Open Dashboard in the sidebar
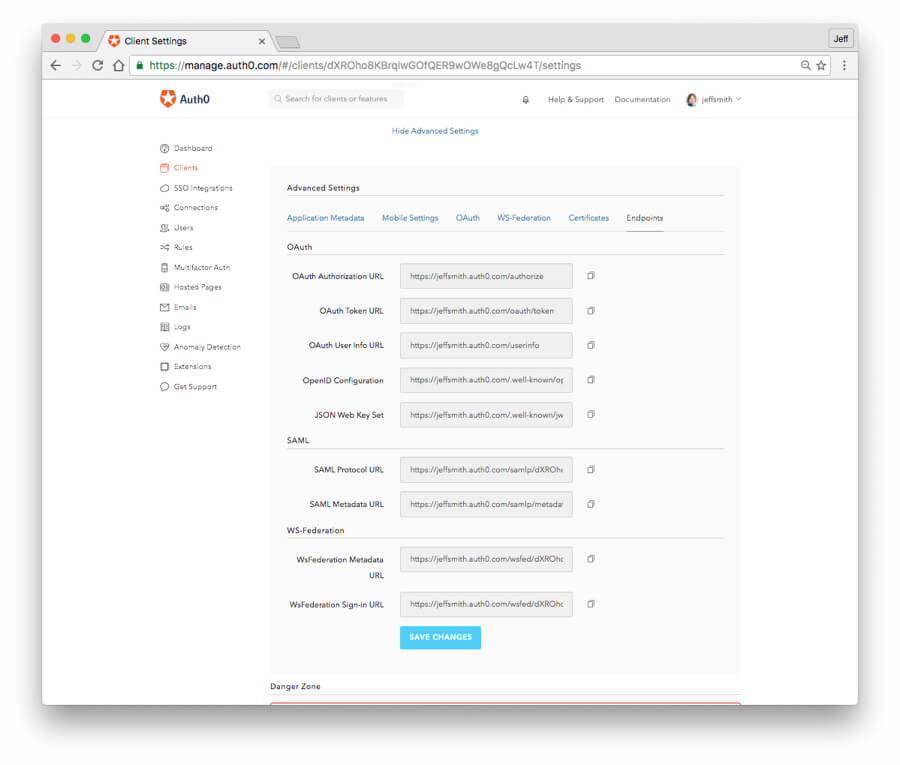900x765 pixels. [x=186, y=148]
